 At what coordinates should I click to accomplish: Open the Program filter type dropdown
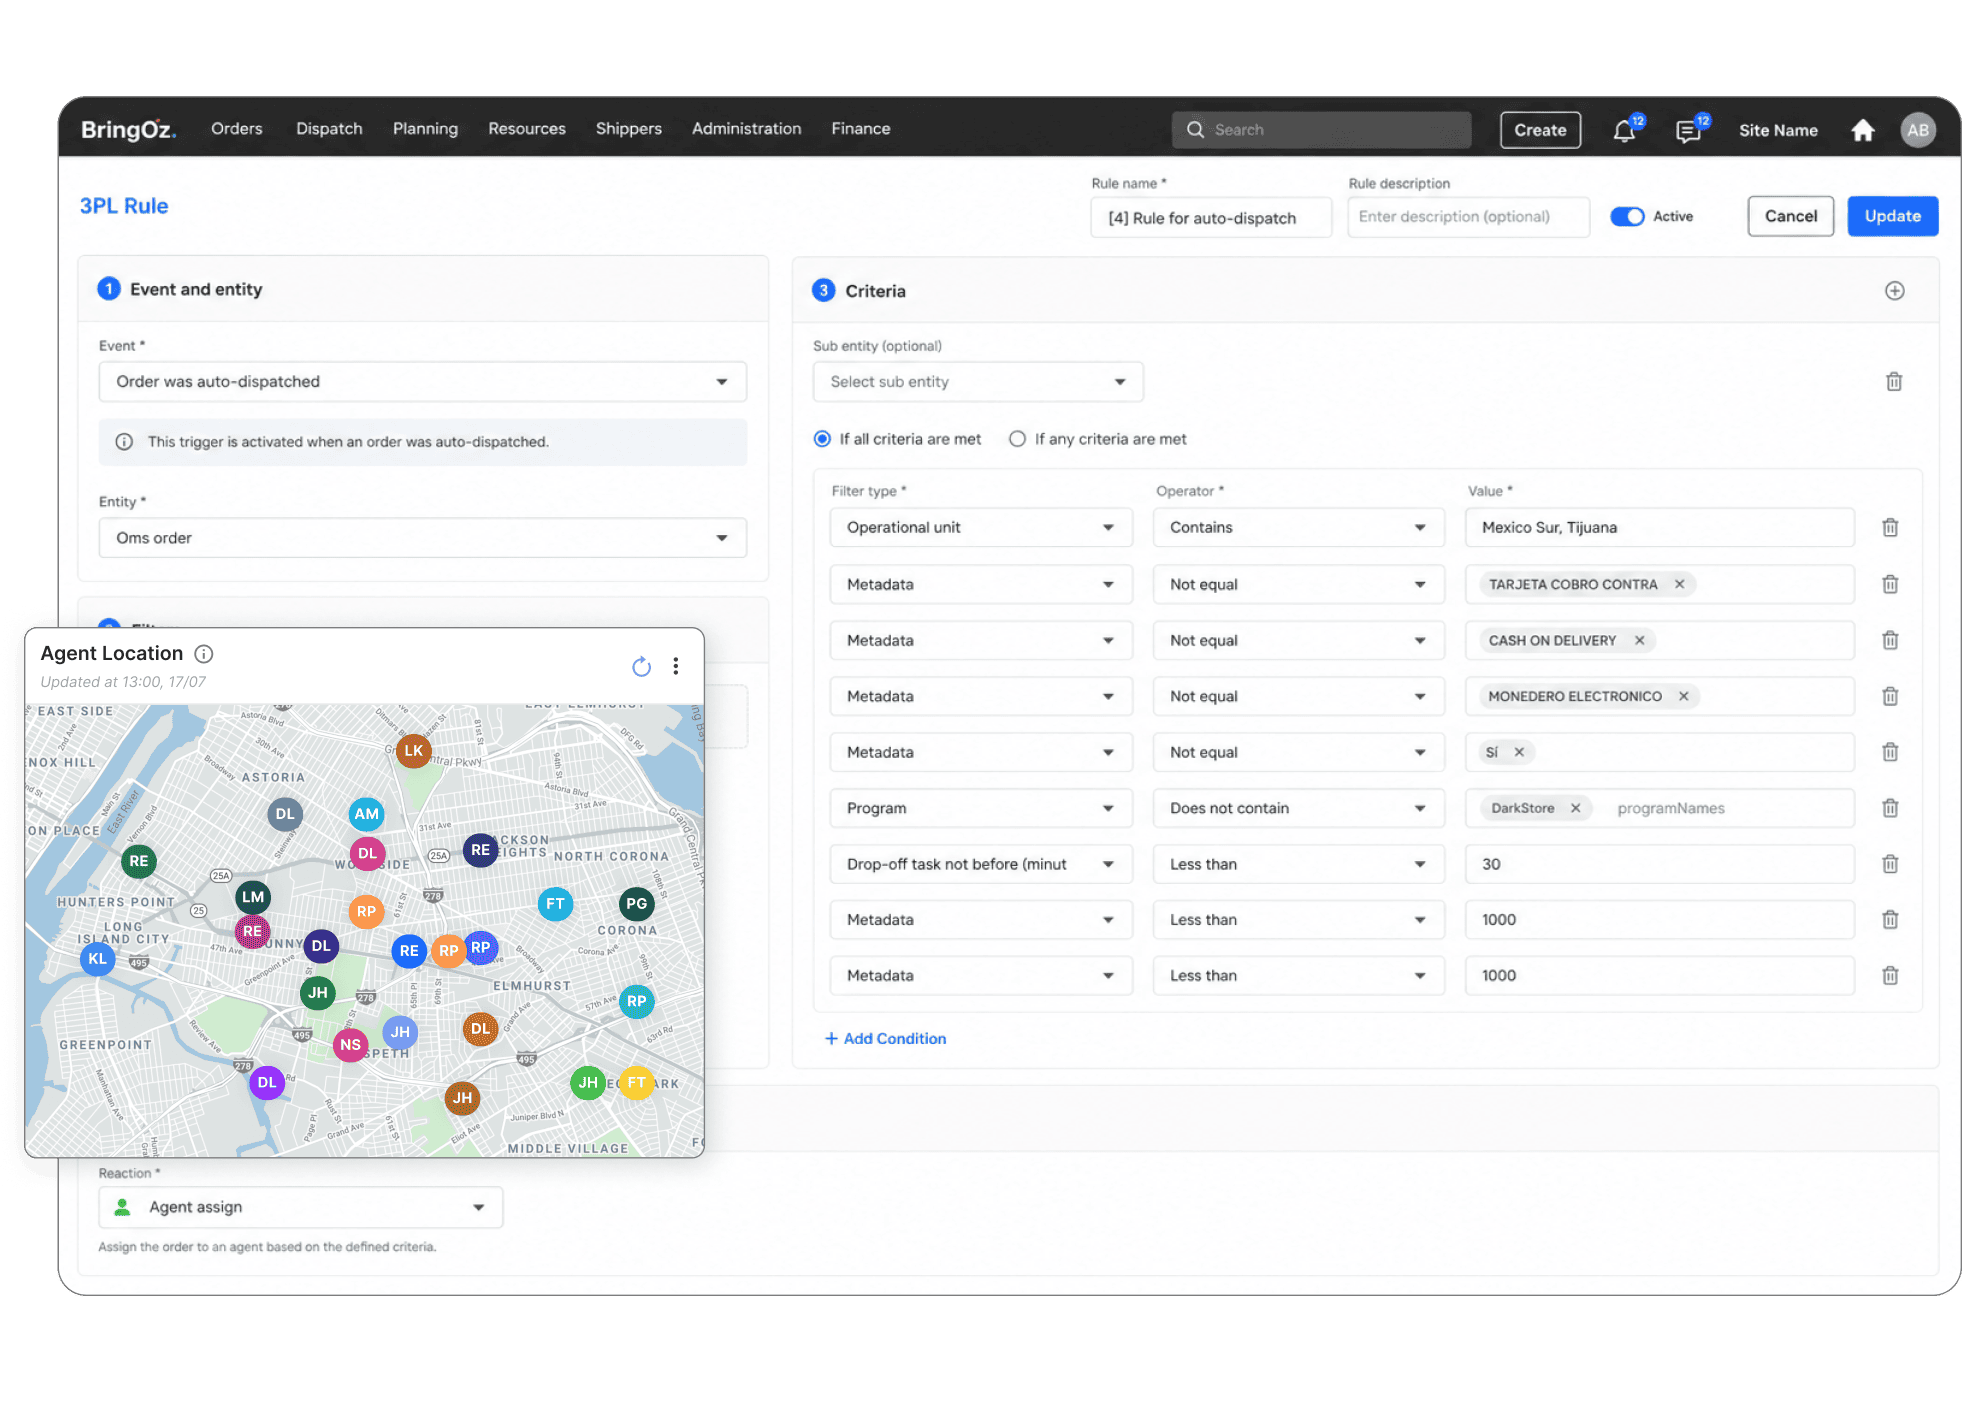980,808
